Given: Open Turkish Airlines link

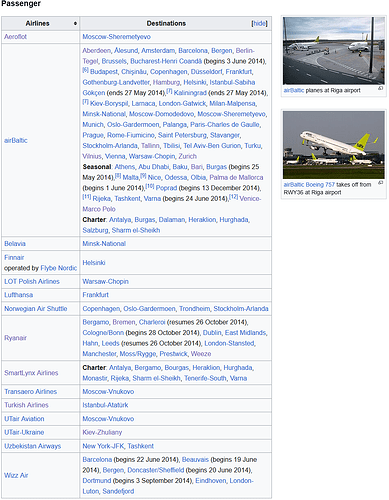Looking at the screenshot, I should pos(26,405).
